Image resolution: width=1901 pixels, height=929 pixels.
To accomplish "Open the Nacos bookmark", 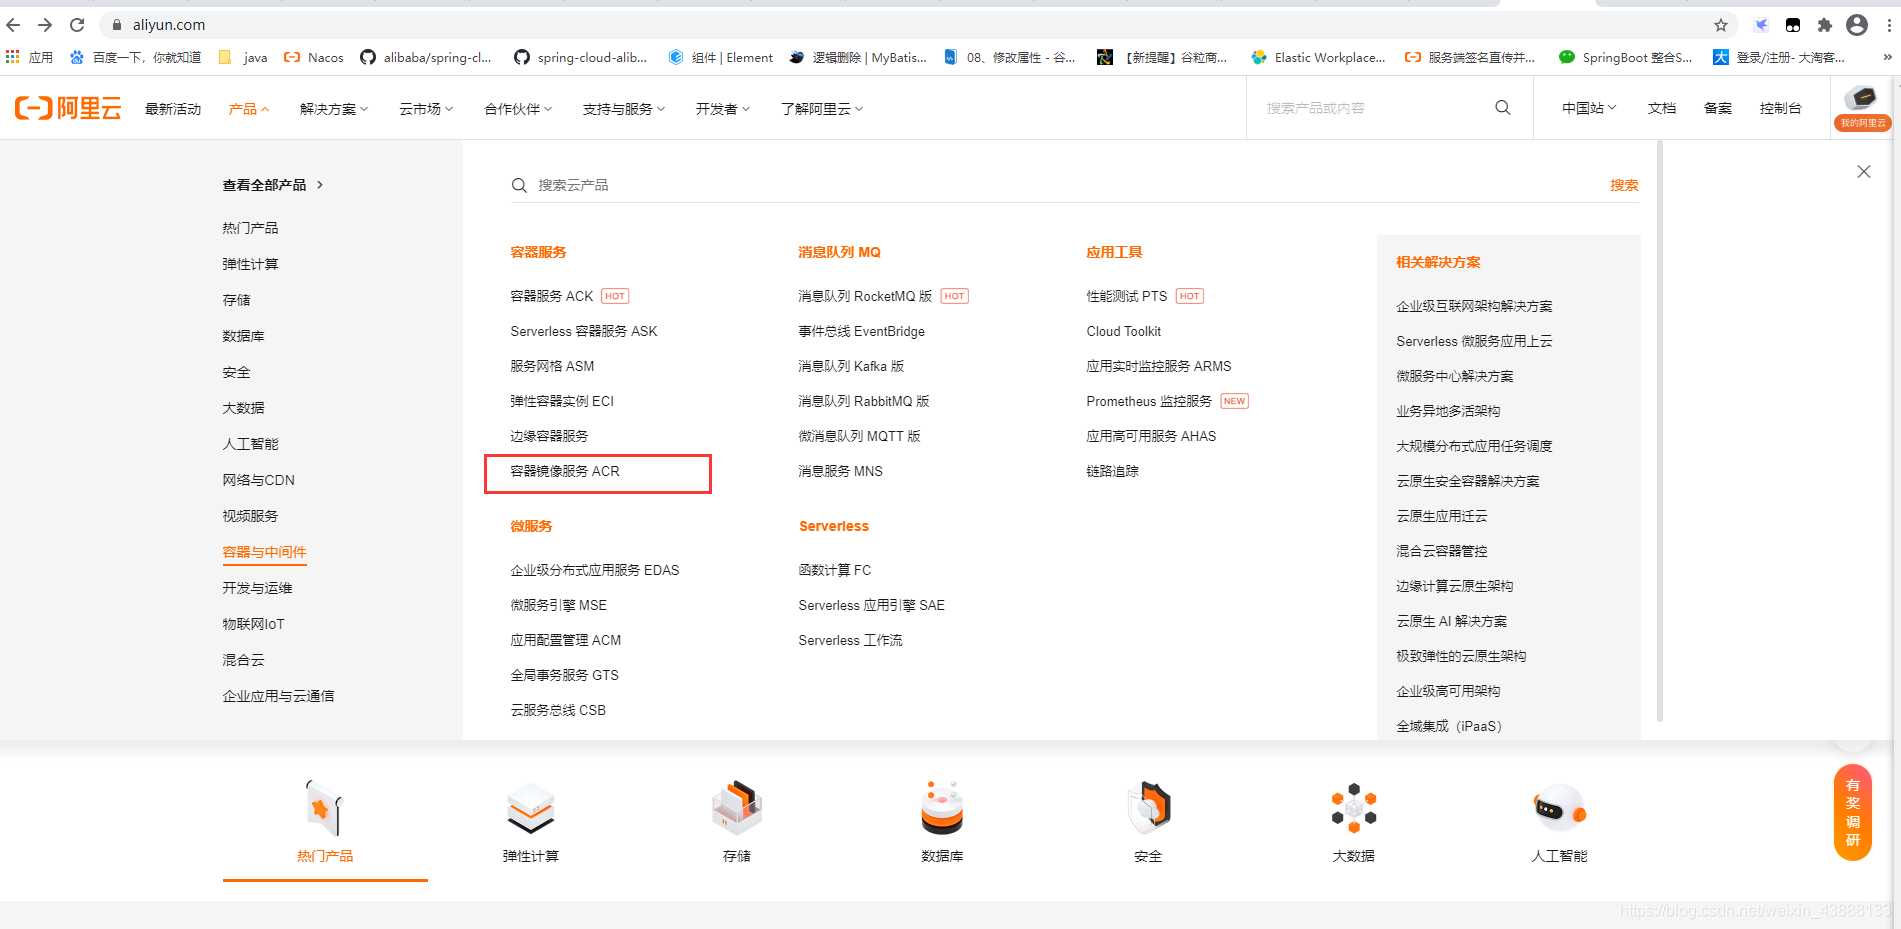I will (314, 57).
